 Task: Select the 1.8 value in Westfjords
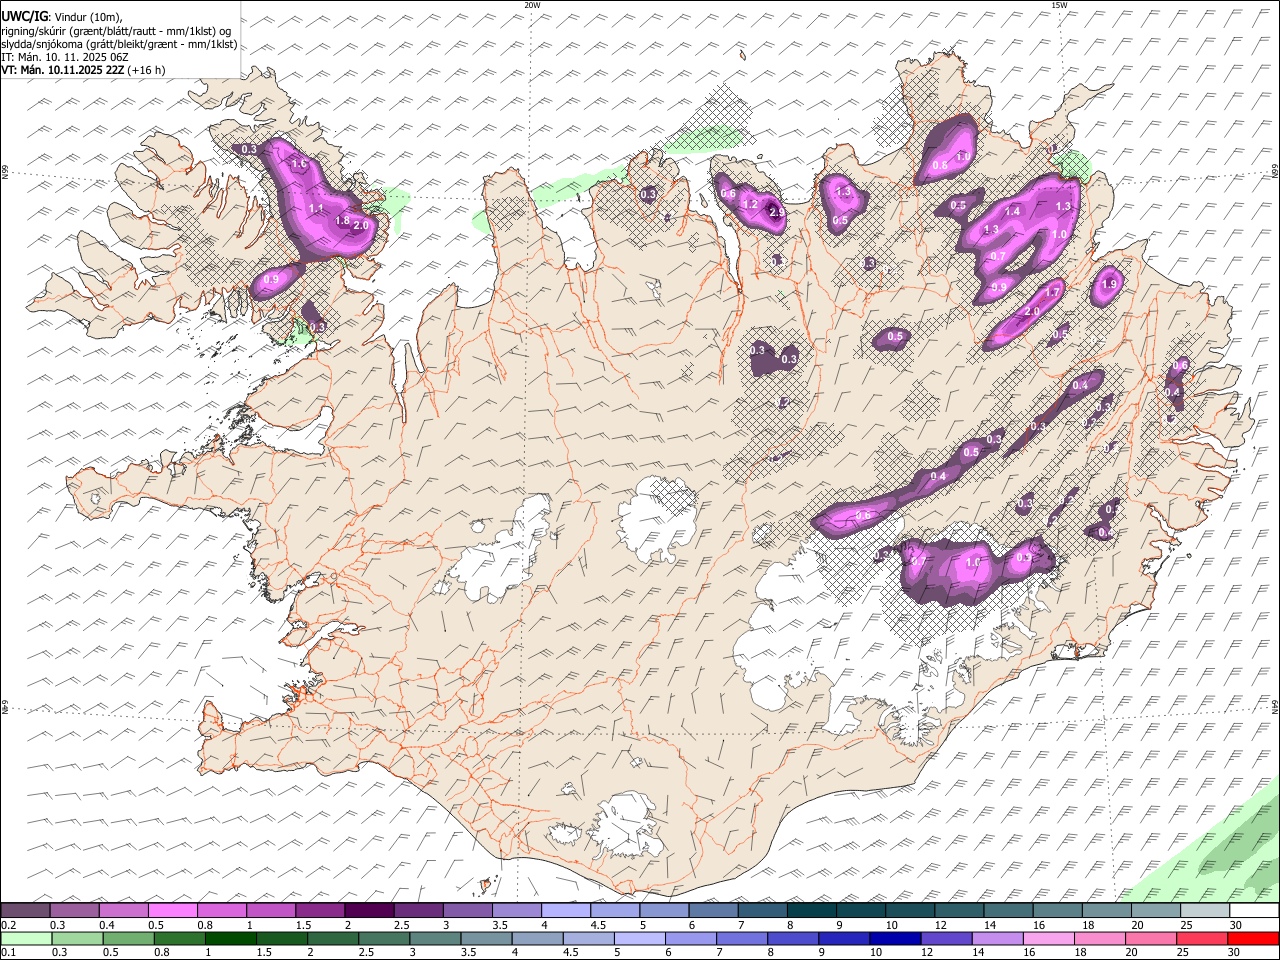click(x=342, y=221)
